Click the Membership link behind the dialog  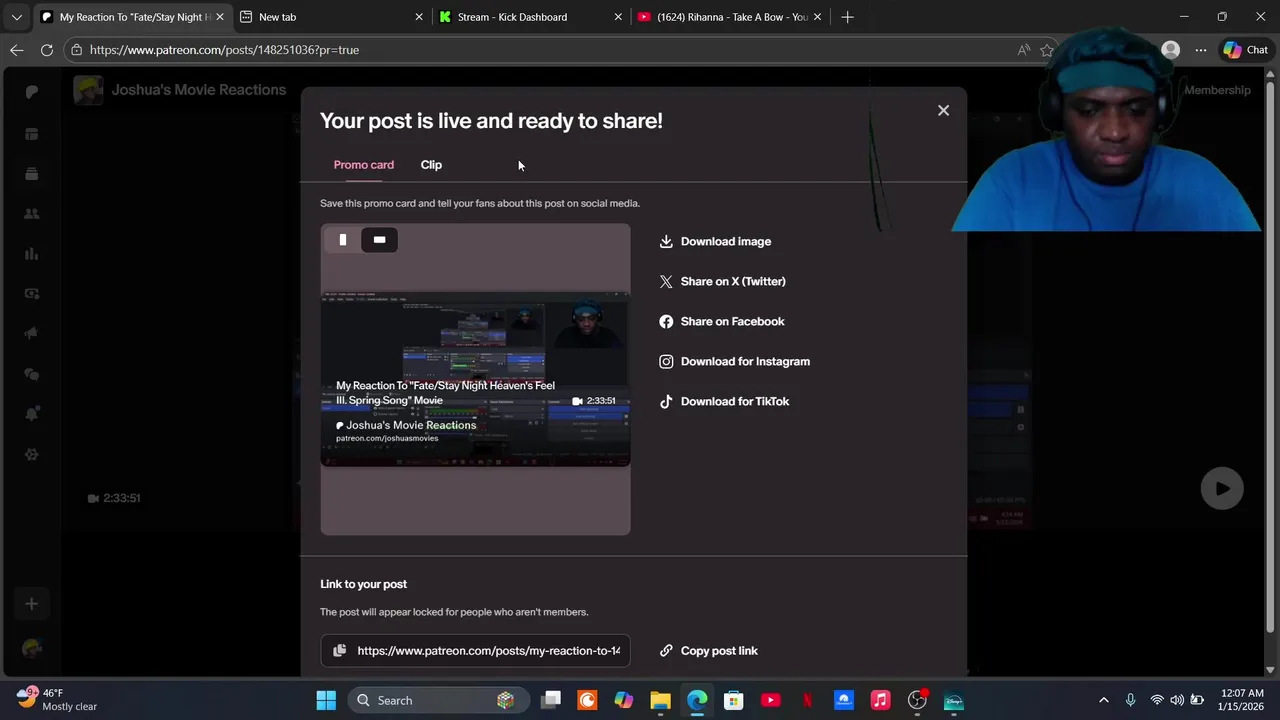1217,90
